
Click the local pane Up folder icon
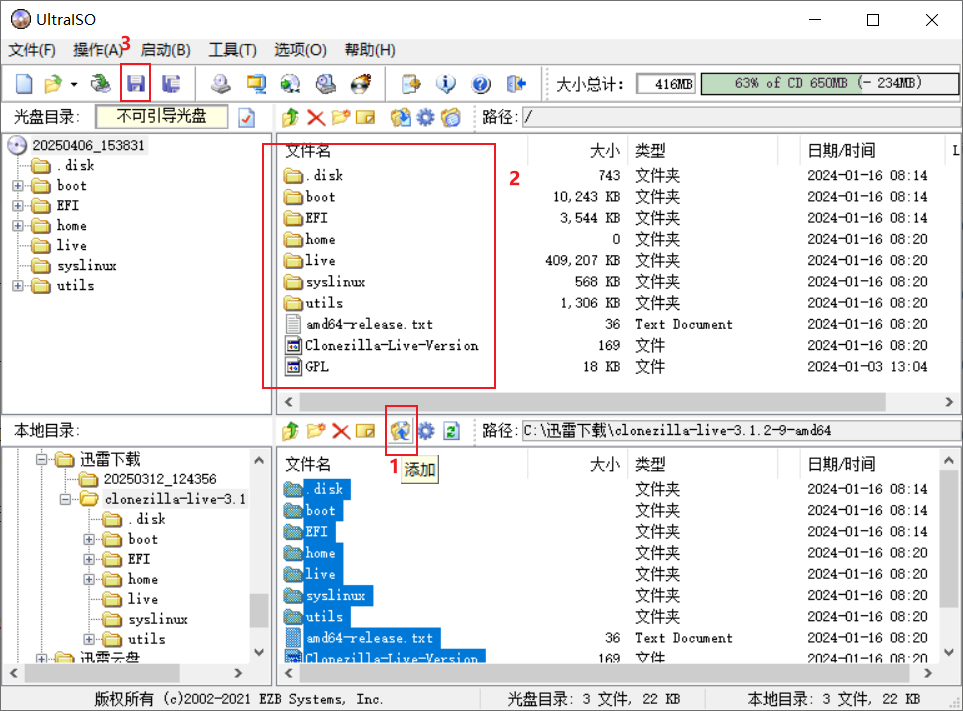(x=290, y=431)
